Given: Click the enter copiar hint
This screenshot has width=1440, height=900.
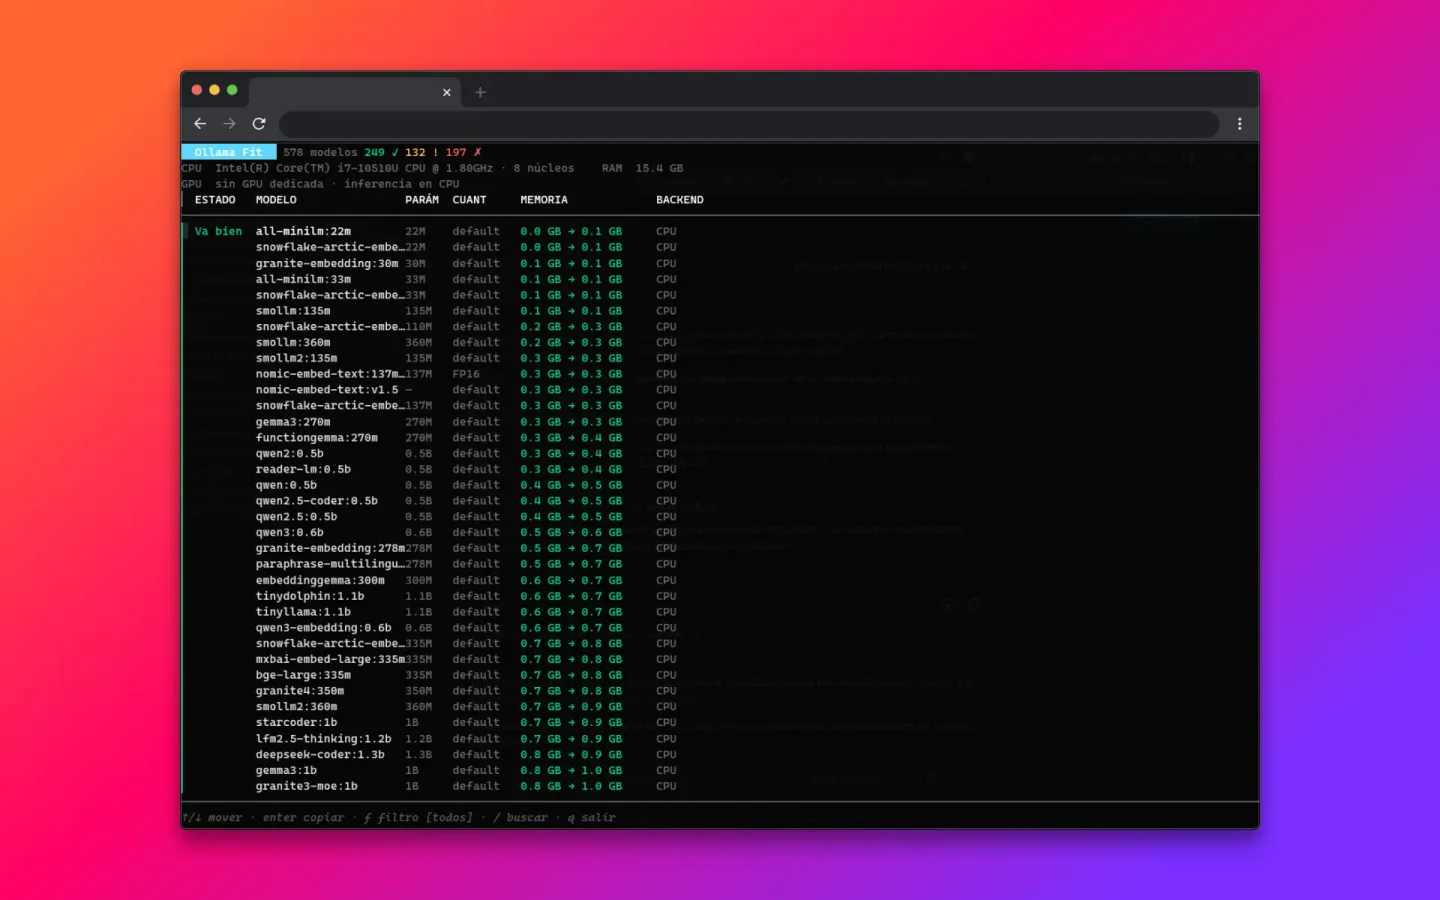Looking at the screenshot, I should (x=303, y=817).
